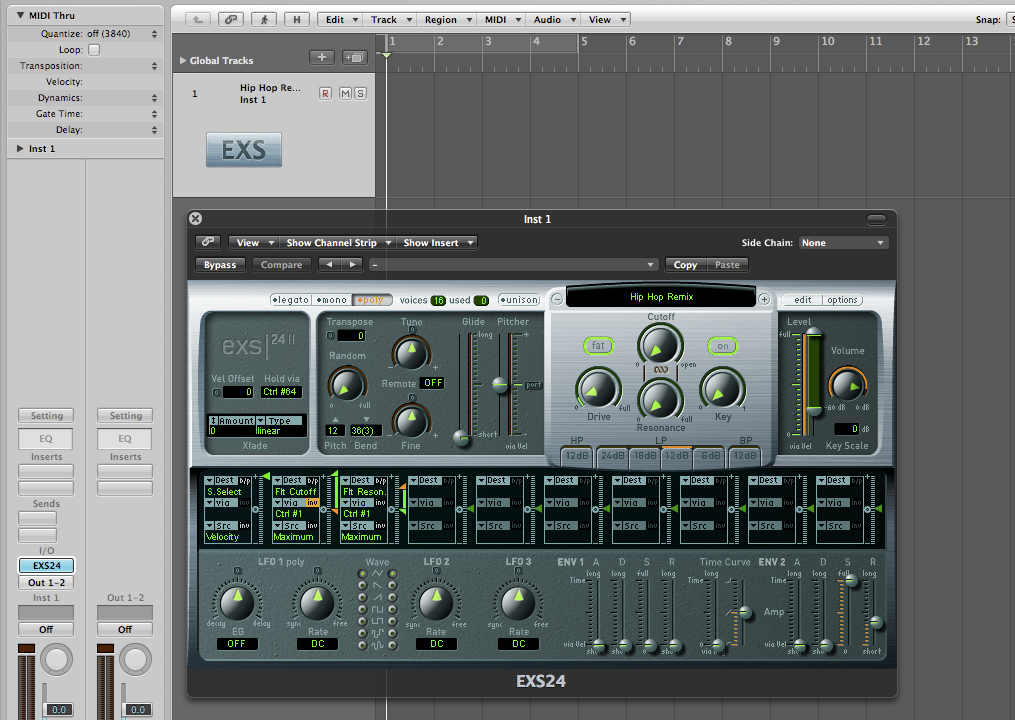Click the Tune knob
1015x720 pixels.
pos(411,354)
